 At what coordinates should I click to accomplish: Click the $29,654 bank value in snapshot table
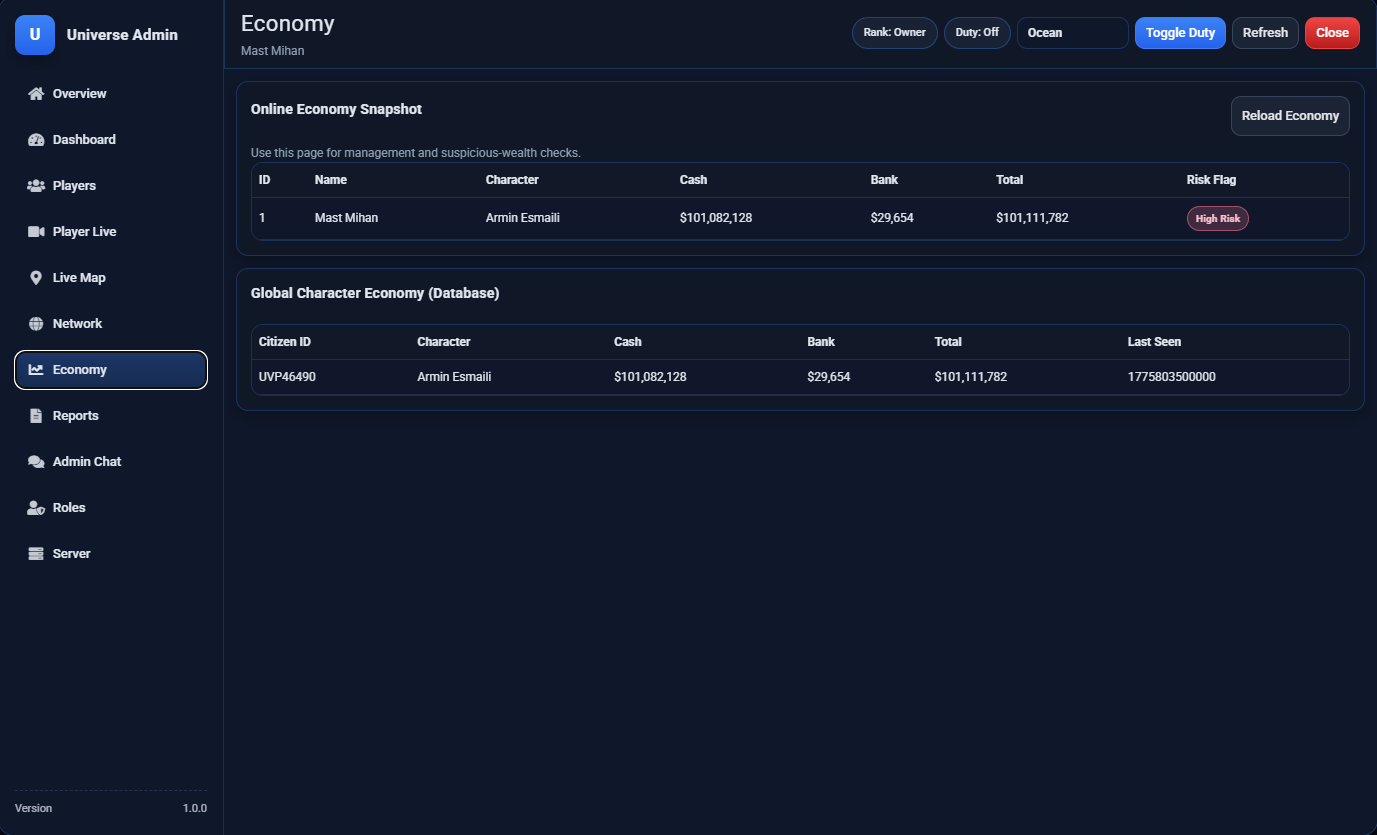(892, 218)
